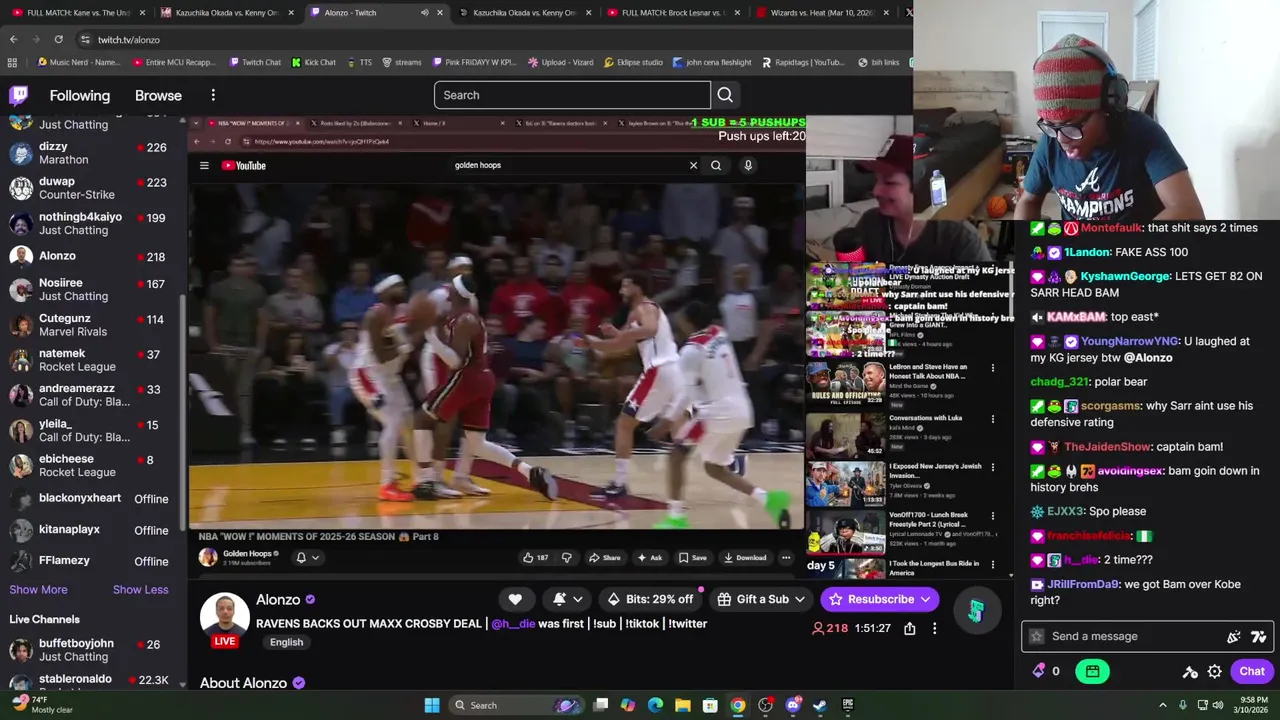Image resolution: width=1280 pixels, height=720 pixels.
Task: Open the Twitch more options dots menu
Action: coord(213,95)
